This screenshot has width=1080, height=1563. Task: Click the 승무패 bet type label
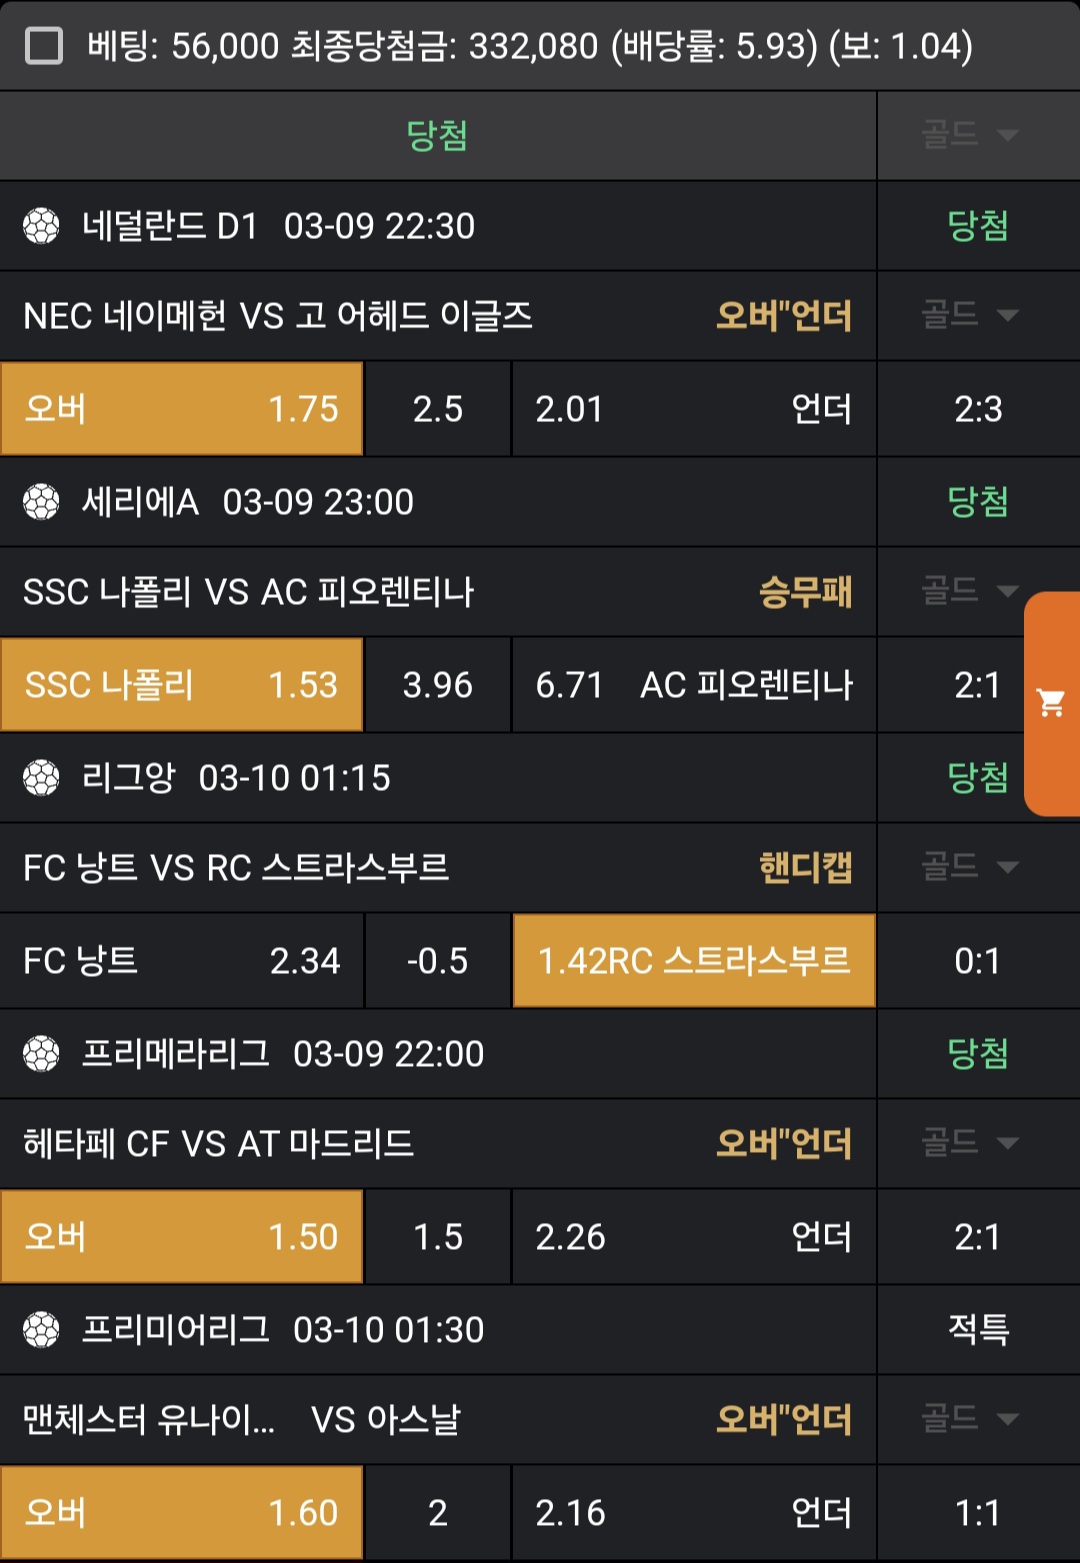(x=805, y=592)
